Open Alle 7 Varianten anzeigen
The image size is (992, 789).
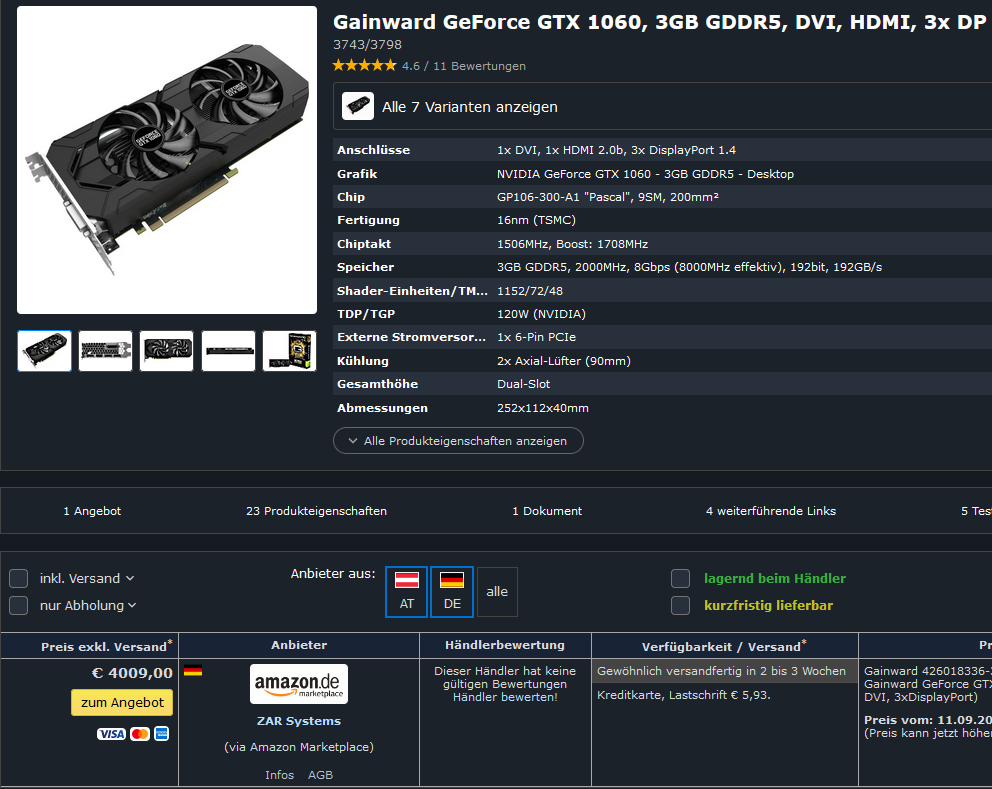469,107
